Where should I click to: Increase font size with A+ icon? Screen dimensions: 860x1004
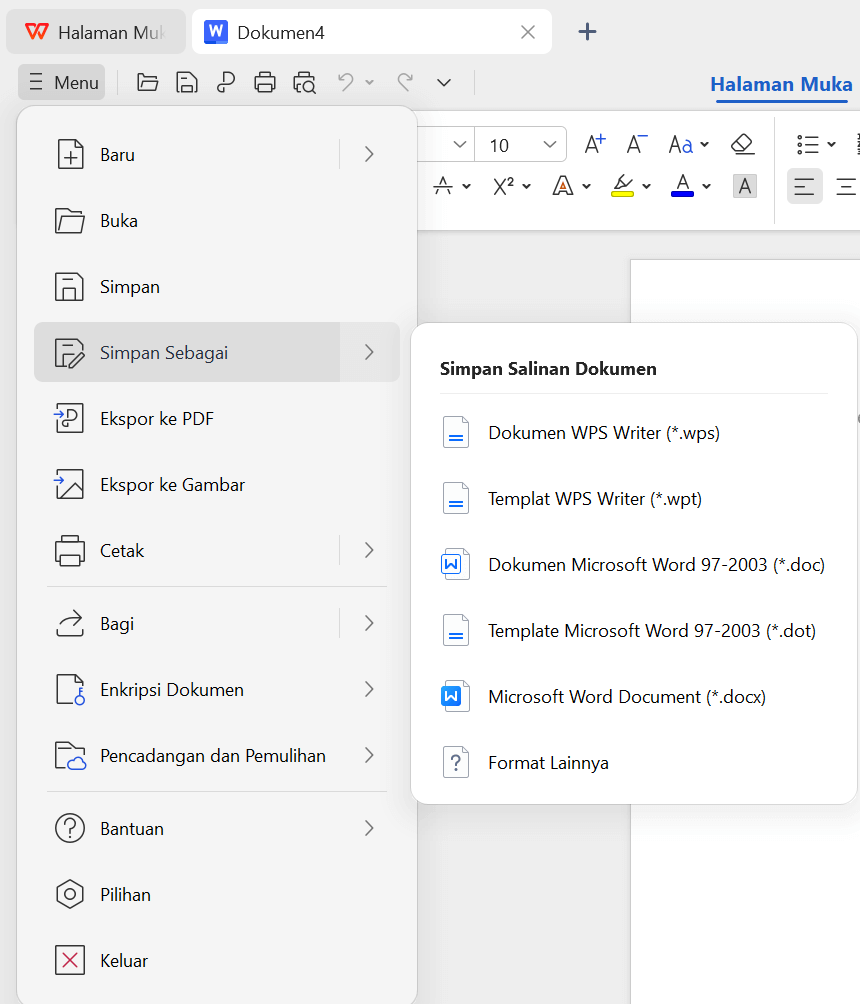(x=595, y=145)
